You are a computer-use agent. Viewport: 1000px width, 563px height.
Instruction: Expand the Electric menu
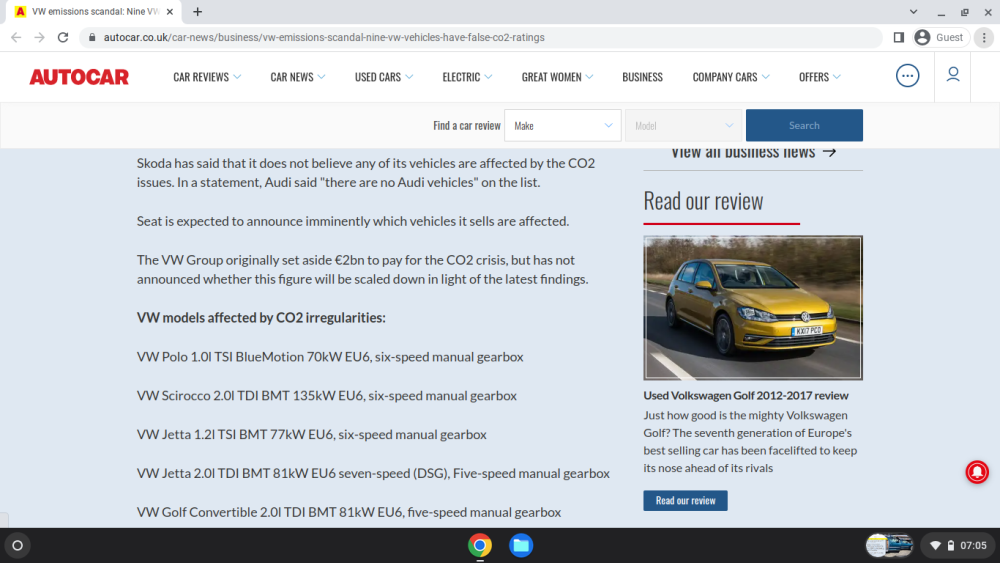click(467, 77)
